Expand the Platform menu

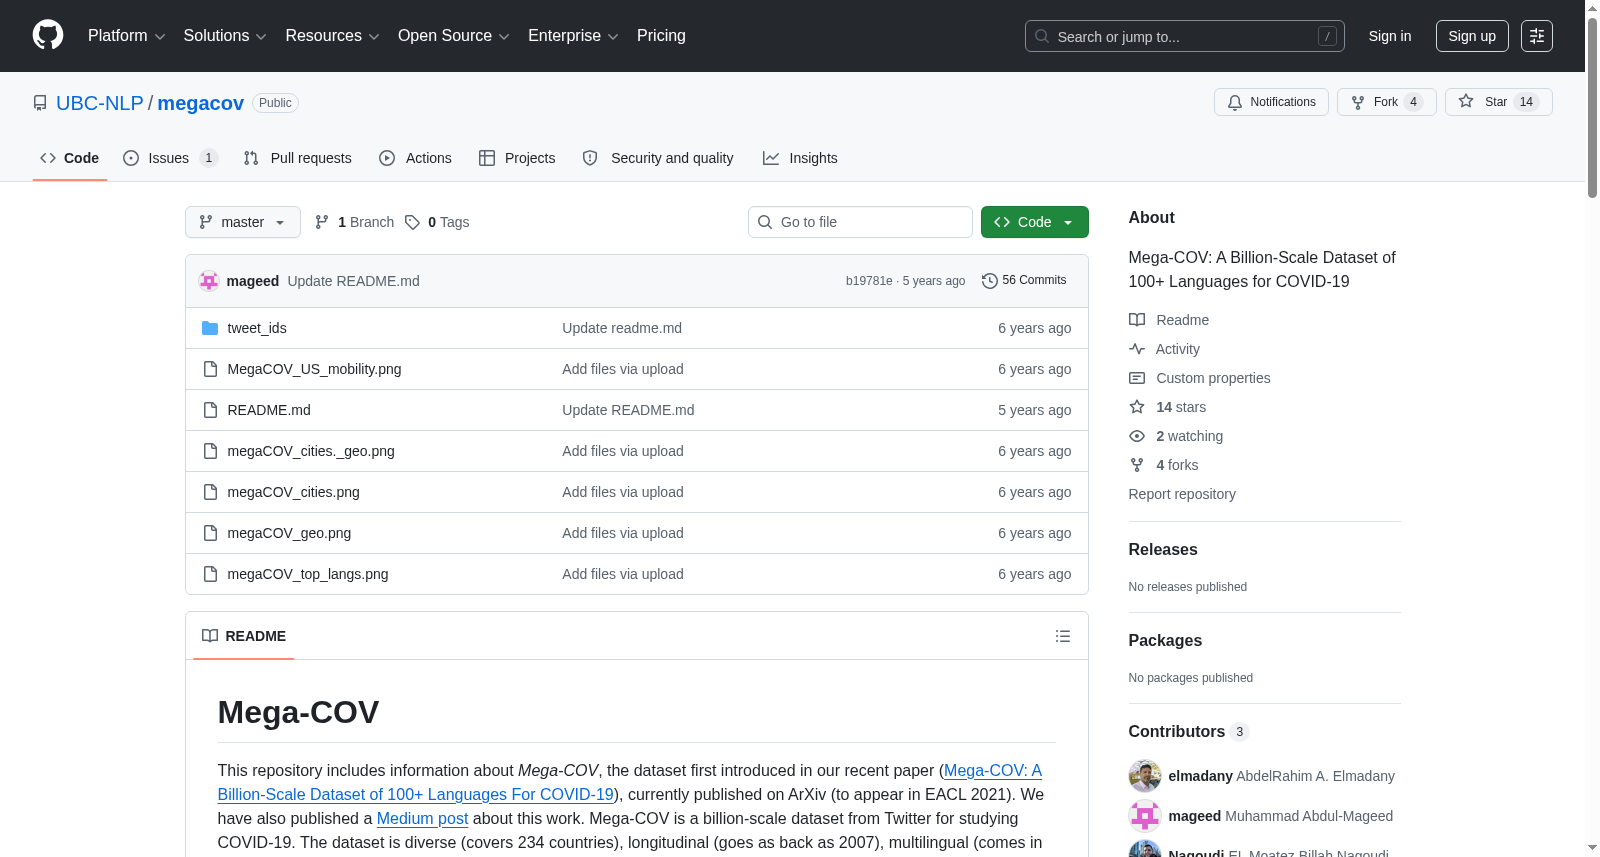coord(126,36)
